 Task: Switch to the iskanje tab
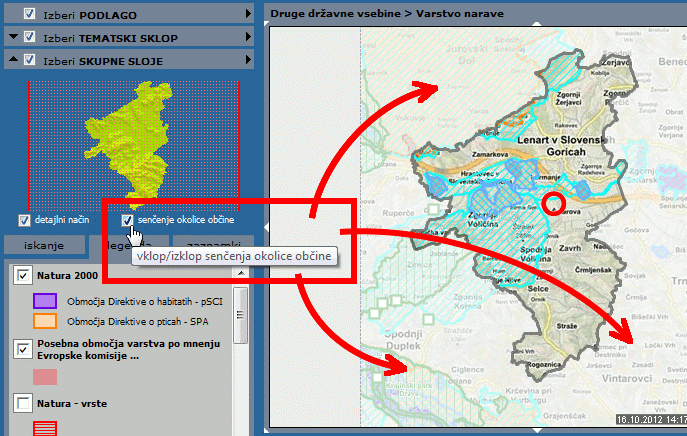(43, 246)
